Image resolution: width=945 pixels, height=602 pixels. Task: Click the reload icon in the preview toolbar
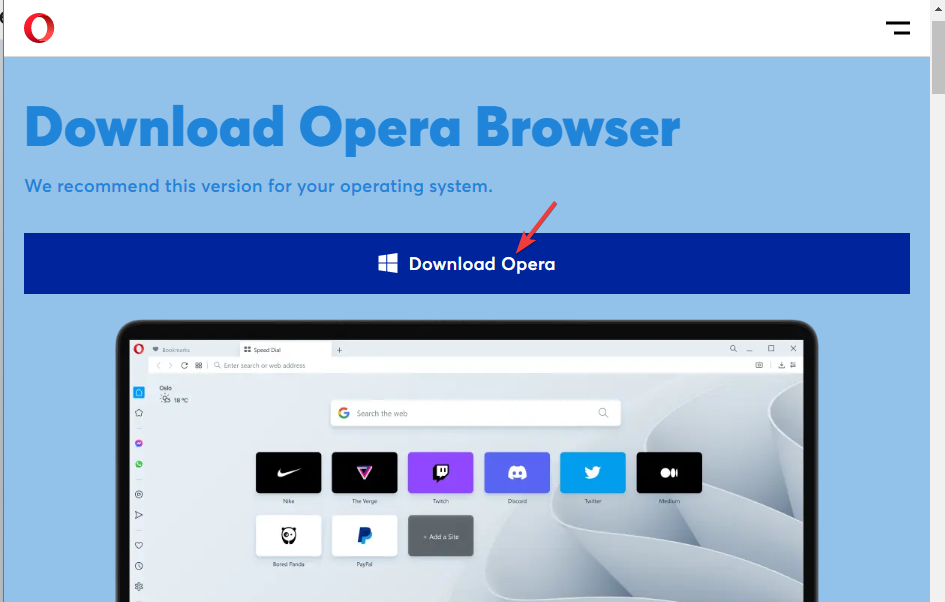(184, 365)
